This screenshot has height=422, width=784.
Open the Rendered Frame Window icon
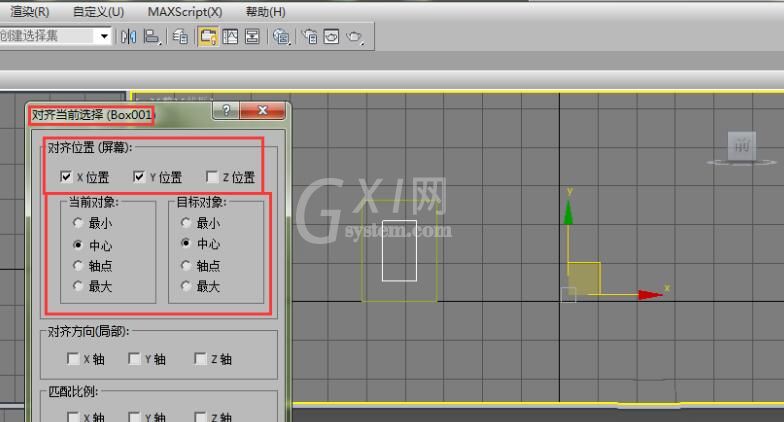[332, 36]
